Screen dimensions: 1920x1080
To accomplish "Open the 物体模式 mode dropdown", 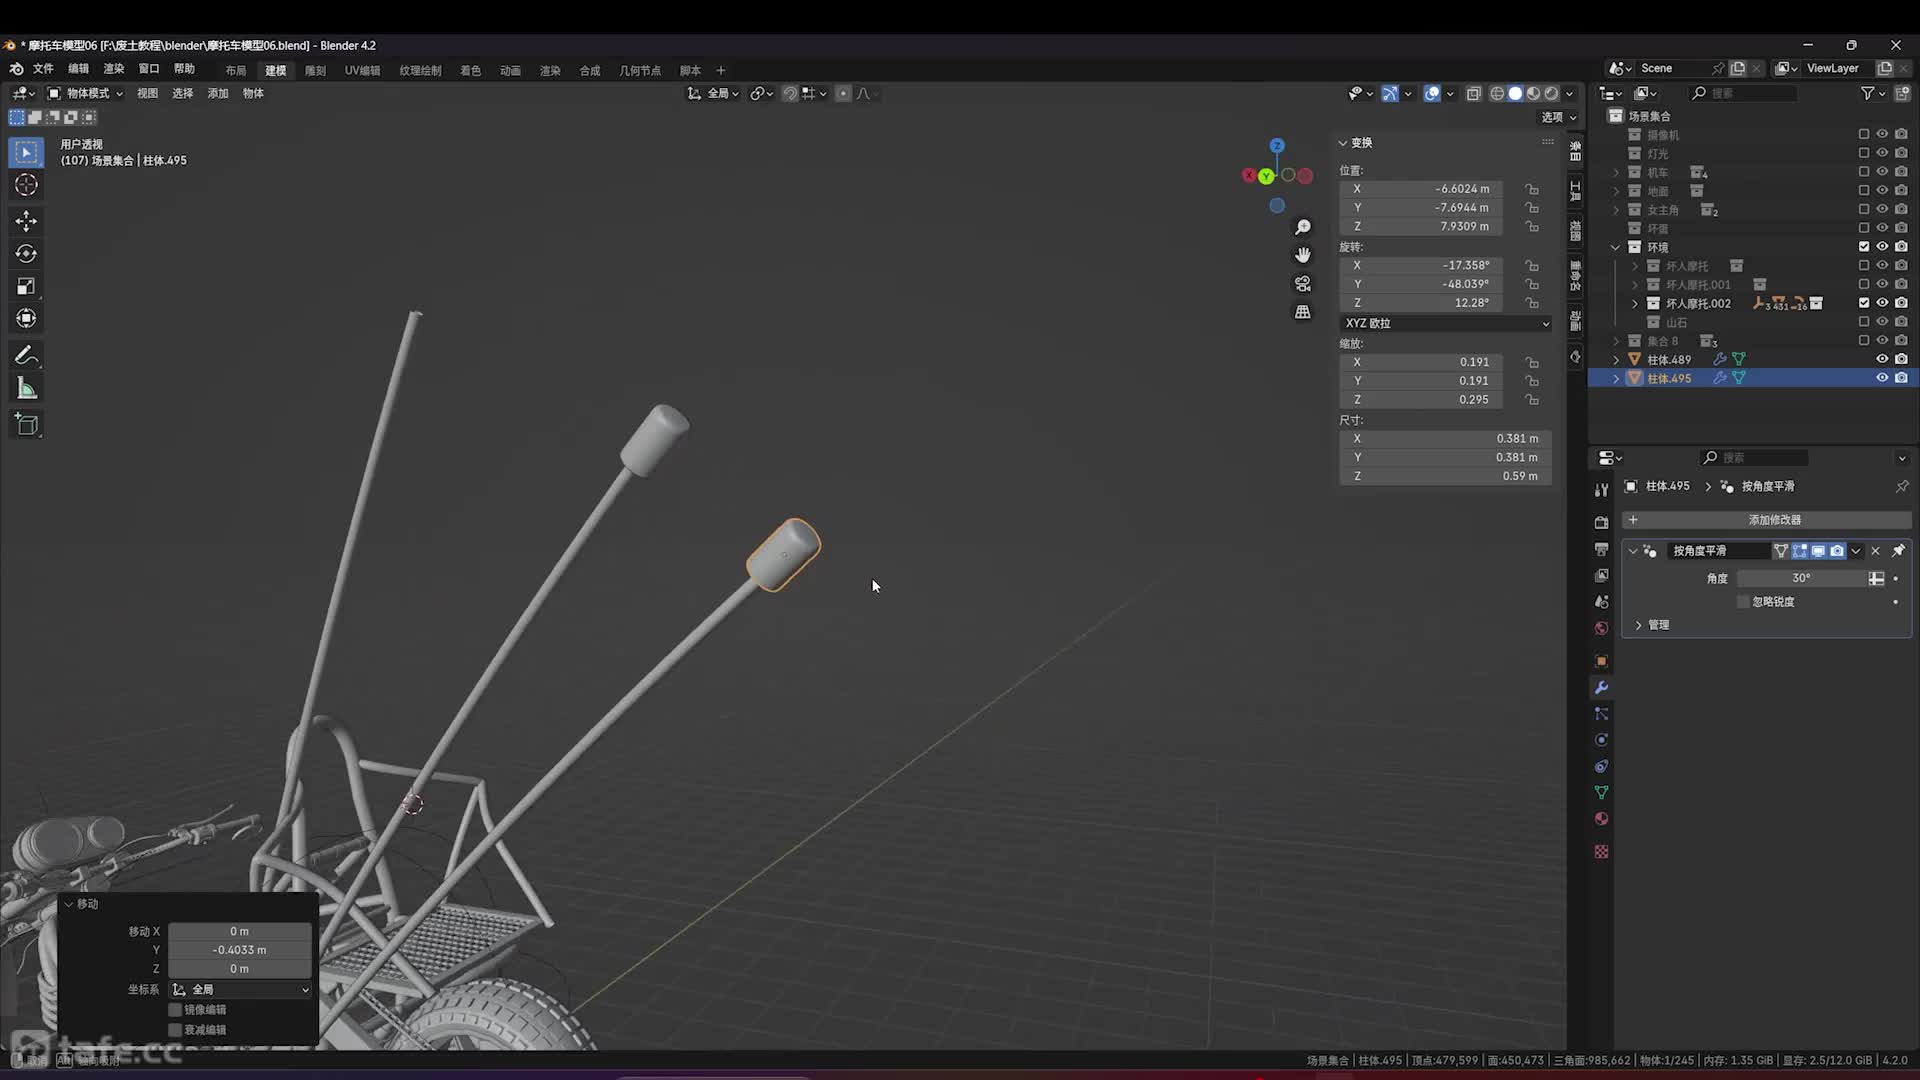I will click(86, 93).
